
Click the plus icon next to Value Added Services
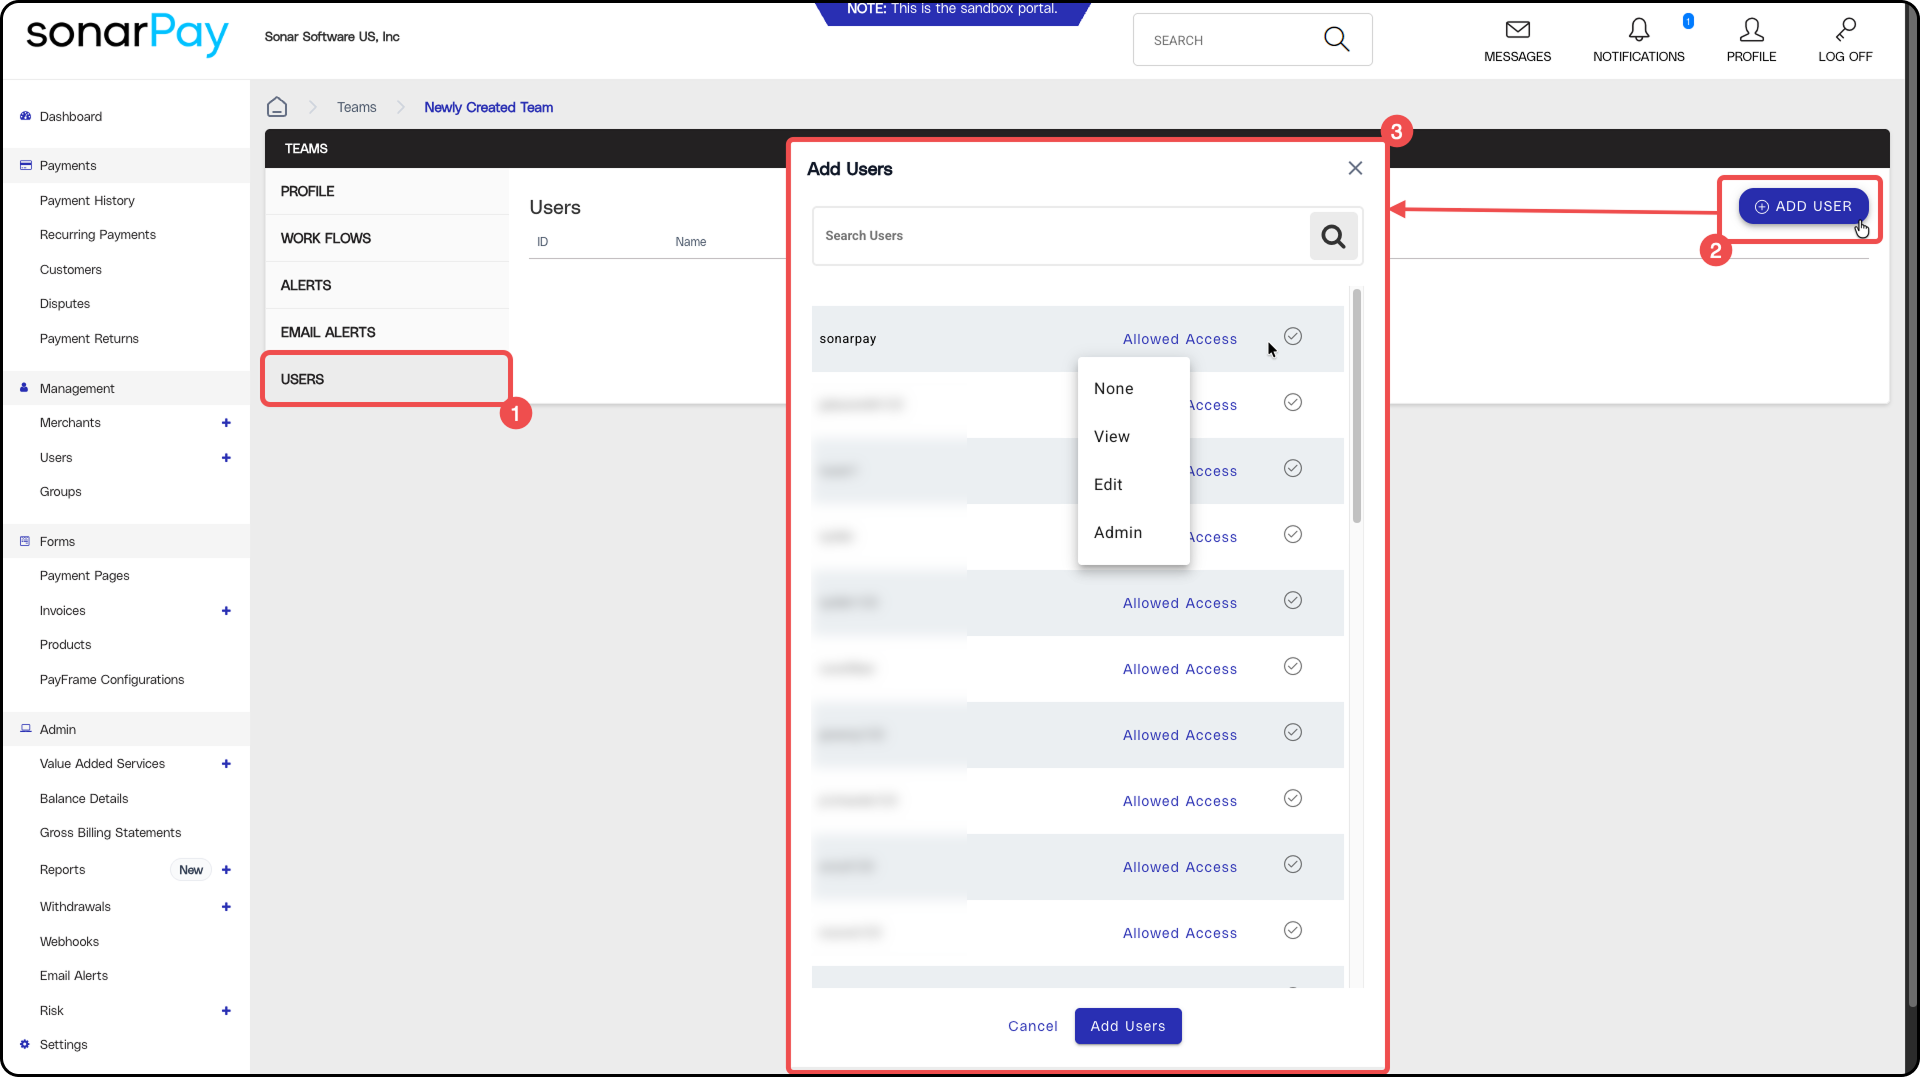pyautogui.click(x=226, y=764)
